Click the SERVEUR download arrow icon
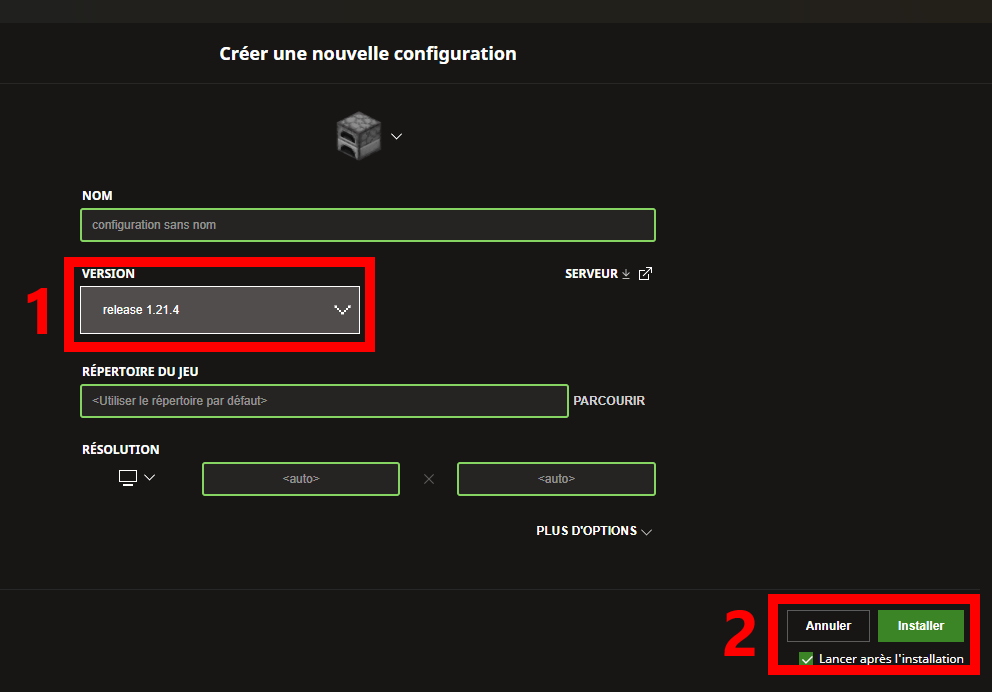 626,274
